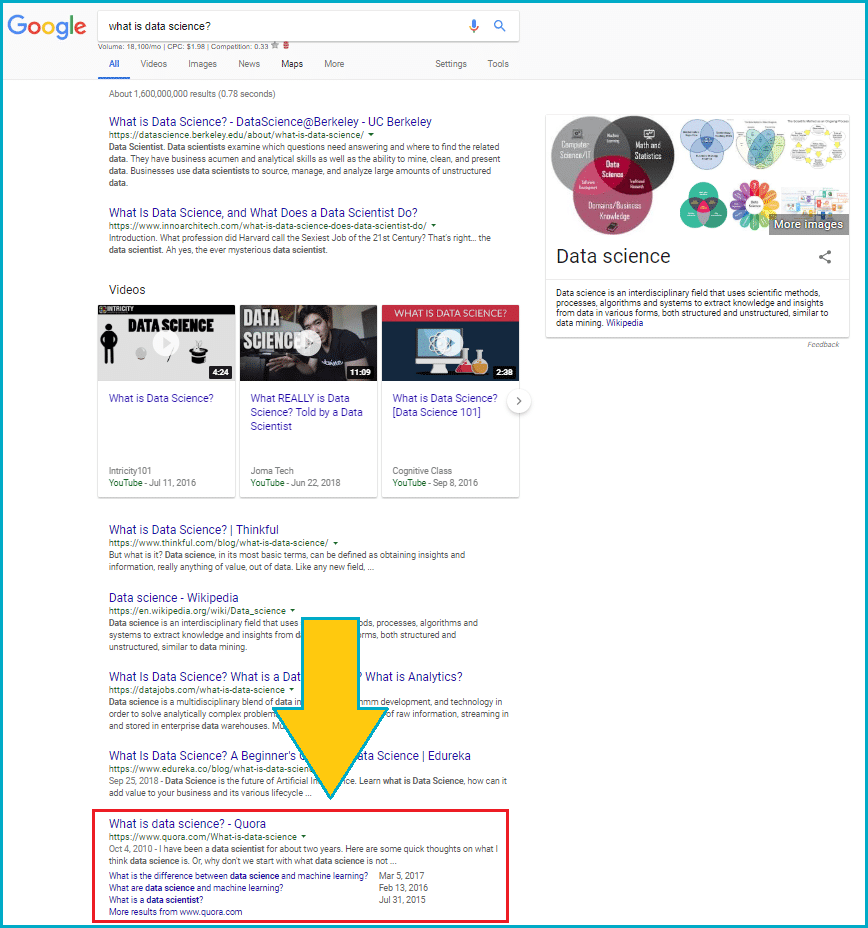
Task: Switch to the Videos tab
Action: 153,63
